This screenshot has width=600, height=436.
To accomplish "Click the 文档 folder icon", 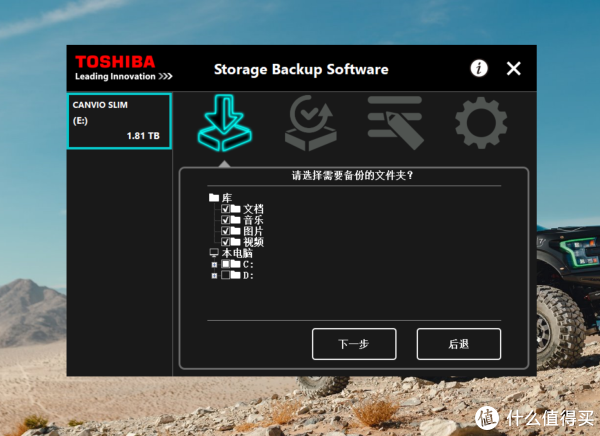I will [235, 209].
